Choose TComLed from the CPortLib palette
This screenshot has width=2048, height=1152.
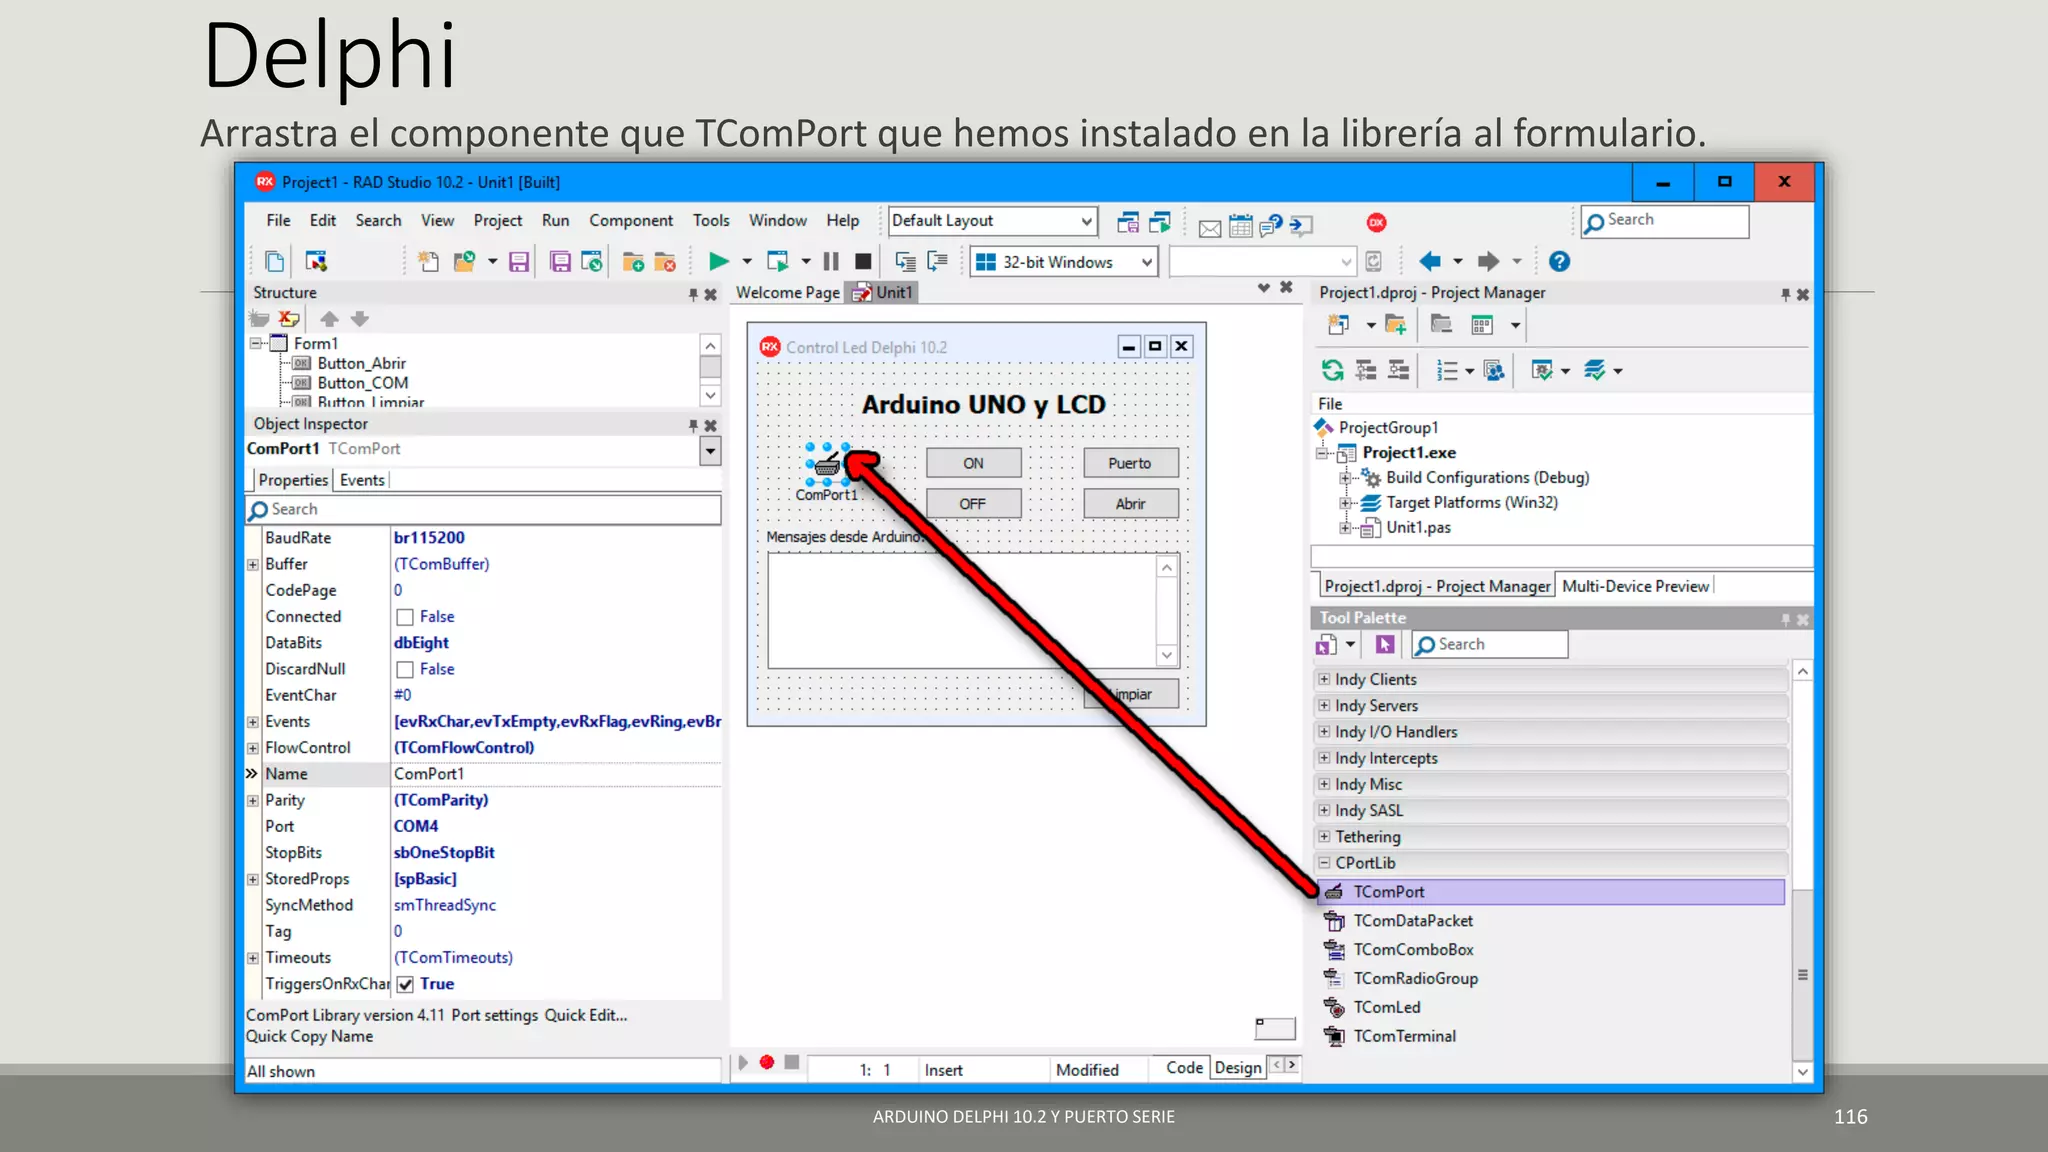click(x=1386, y=1008)
